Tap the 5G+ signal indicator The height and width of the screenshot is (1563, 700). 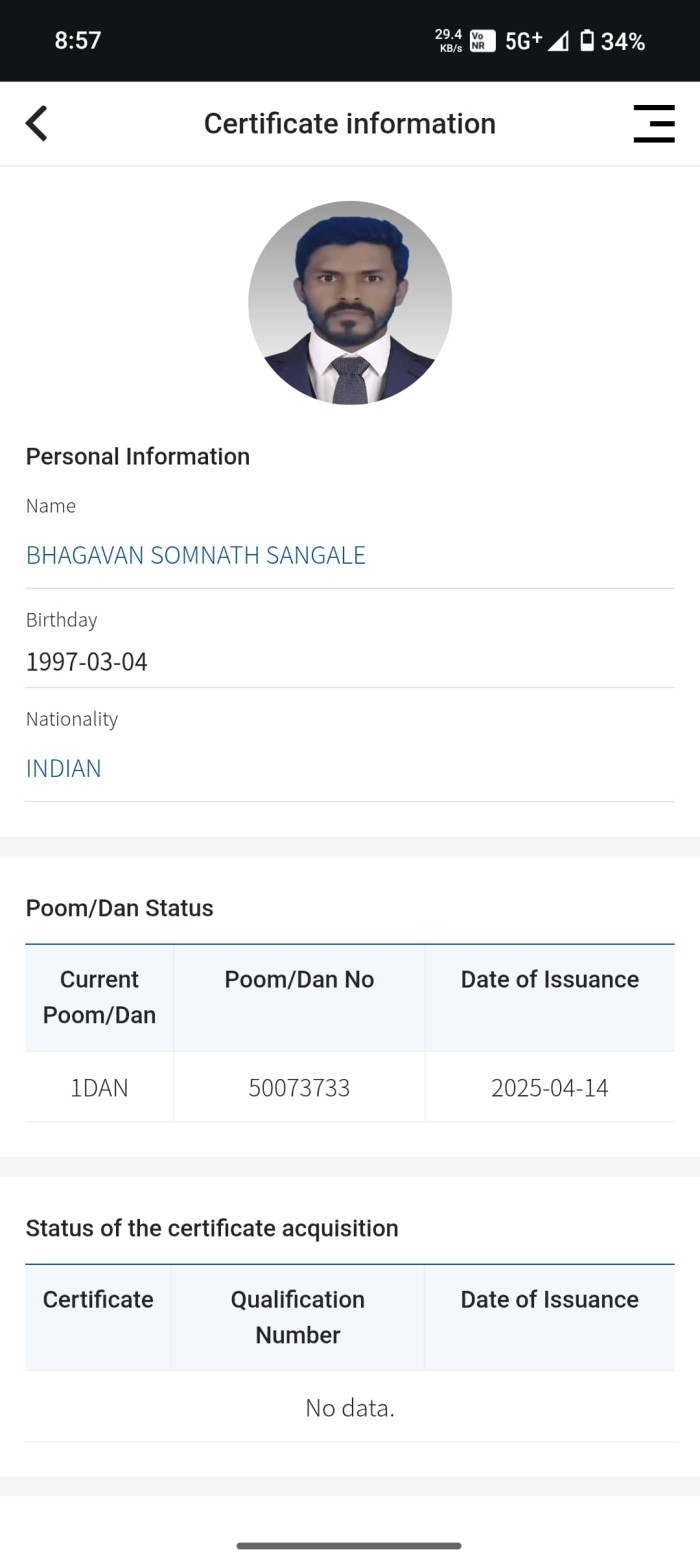click(x=524, y=41)
